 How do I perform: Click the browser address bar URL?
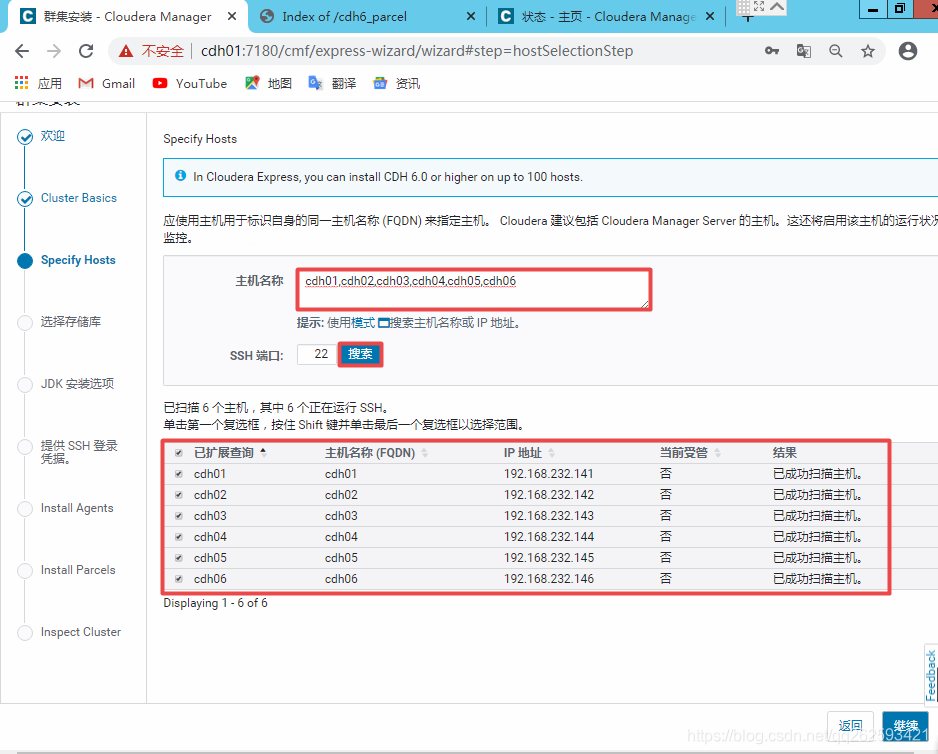click(x=417, y=51)
